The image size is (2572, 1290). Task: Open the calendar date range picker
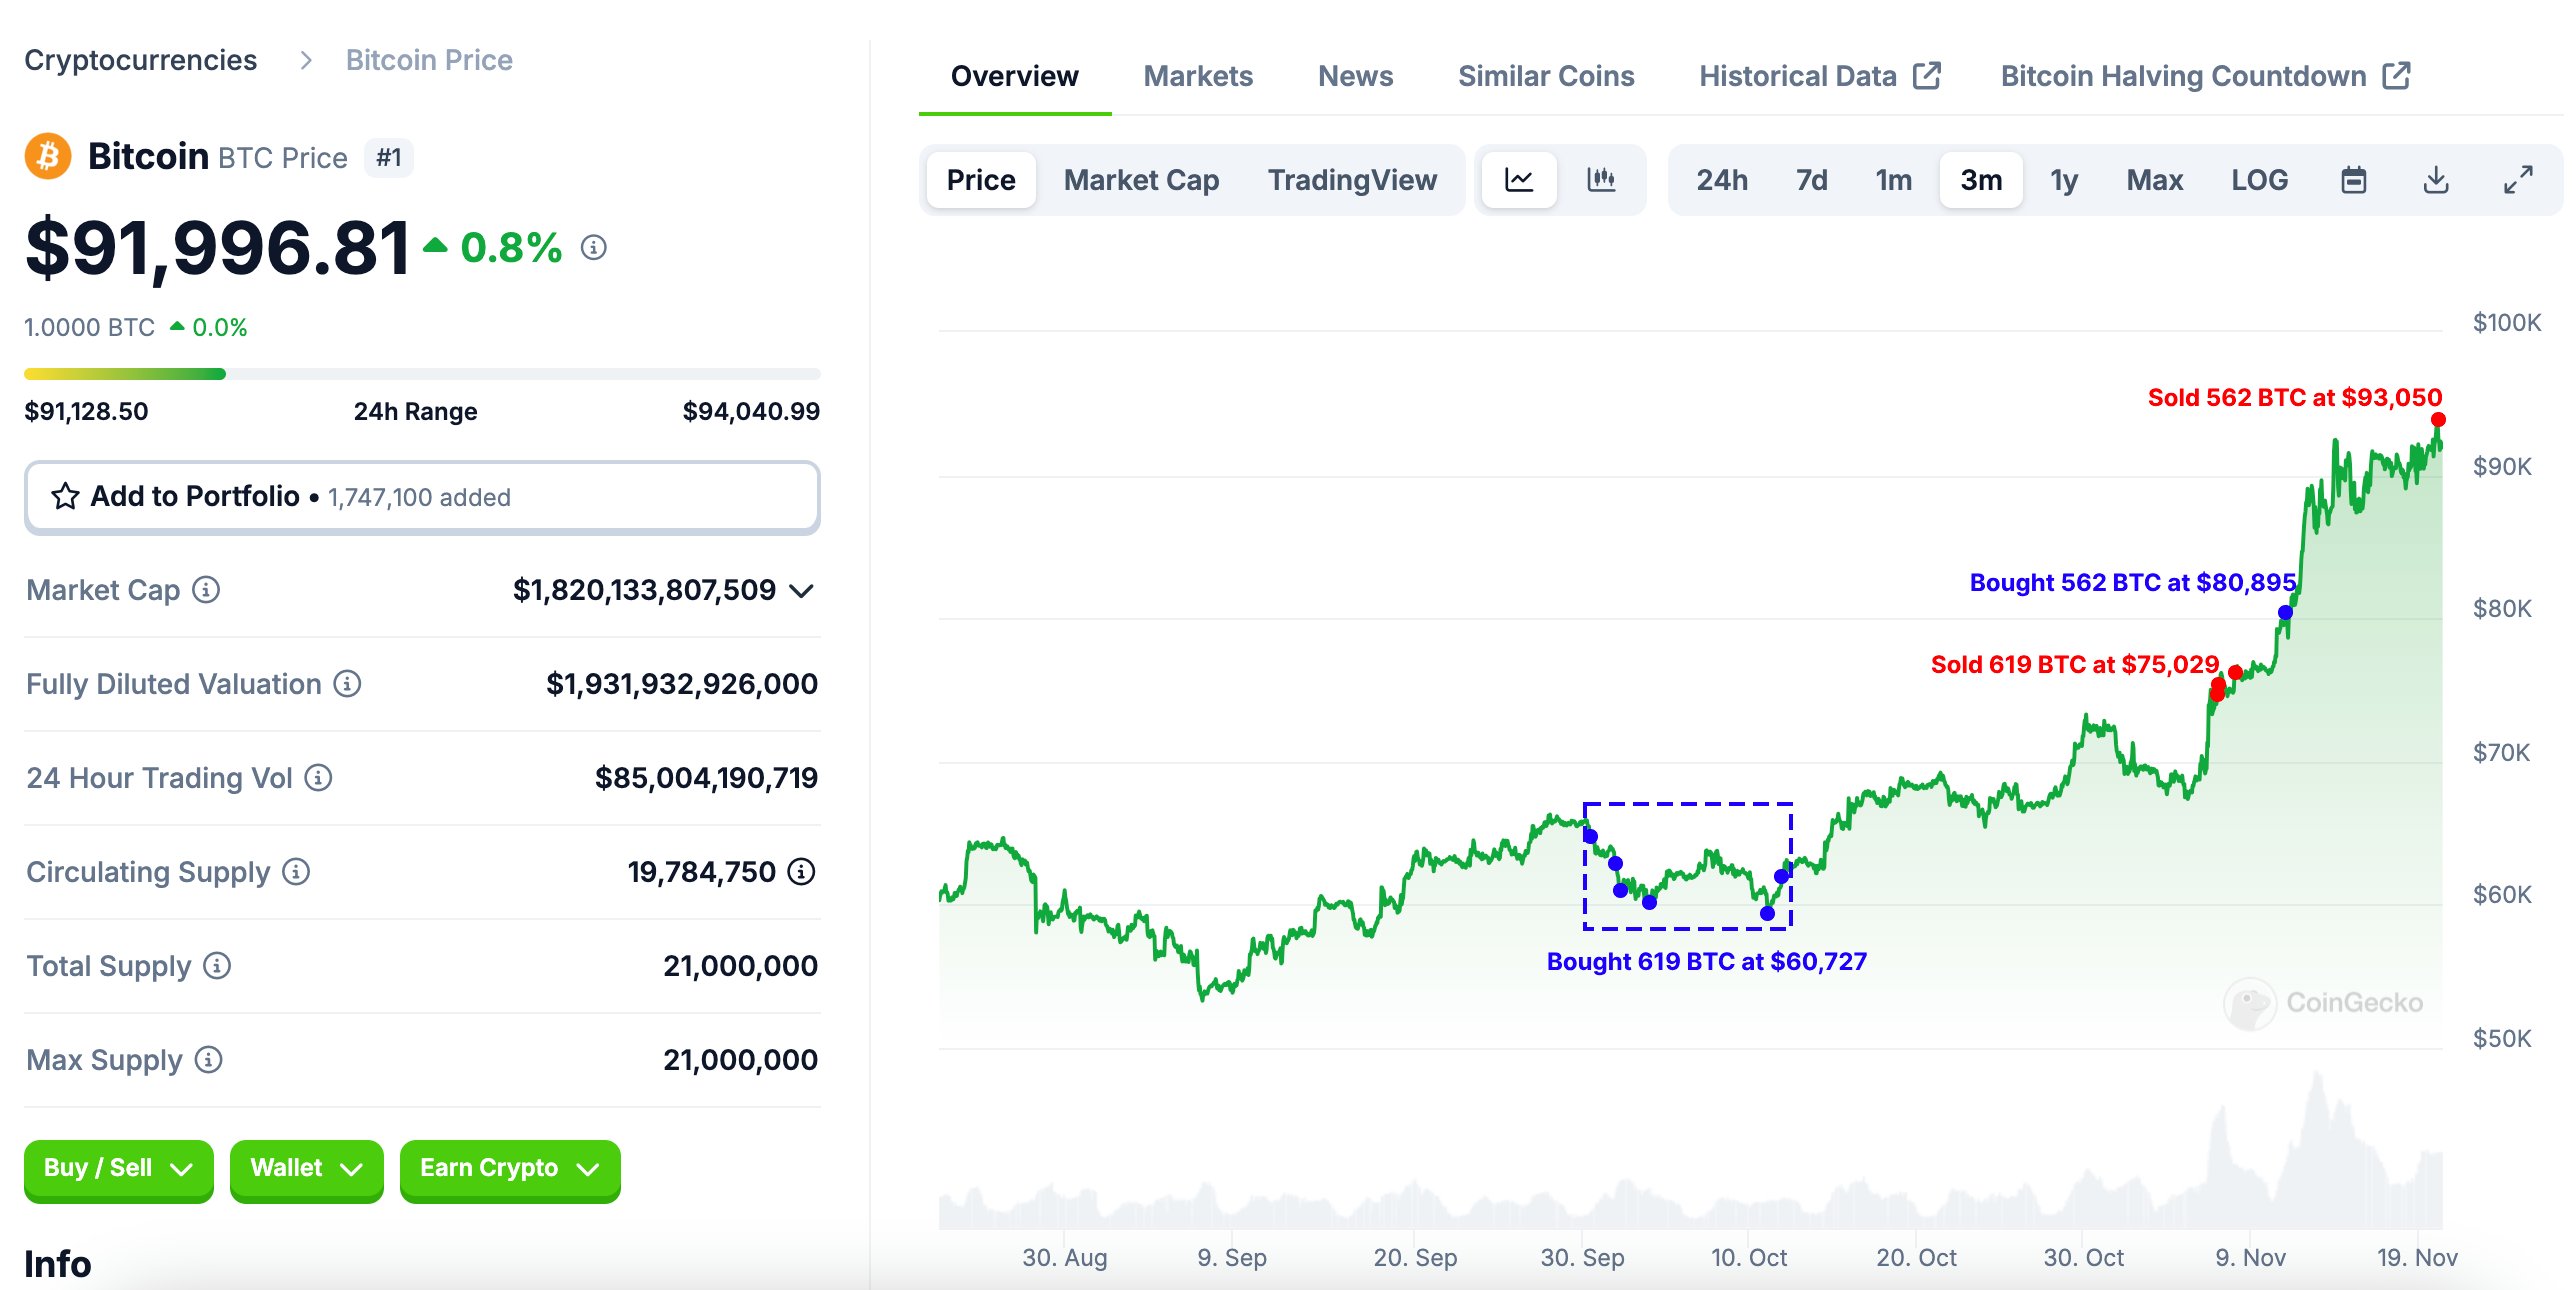[2354, 180]
